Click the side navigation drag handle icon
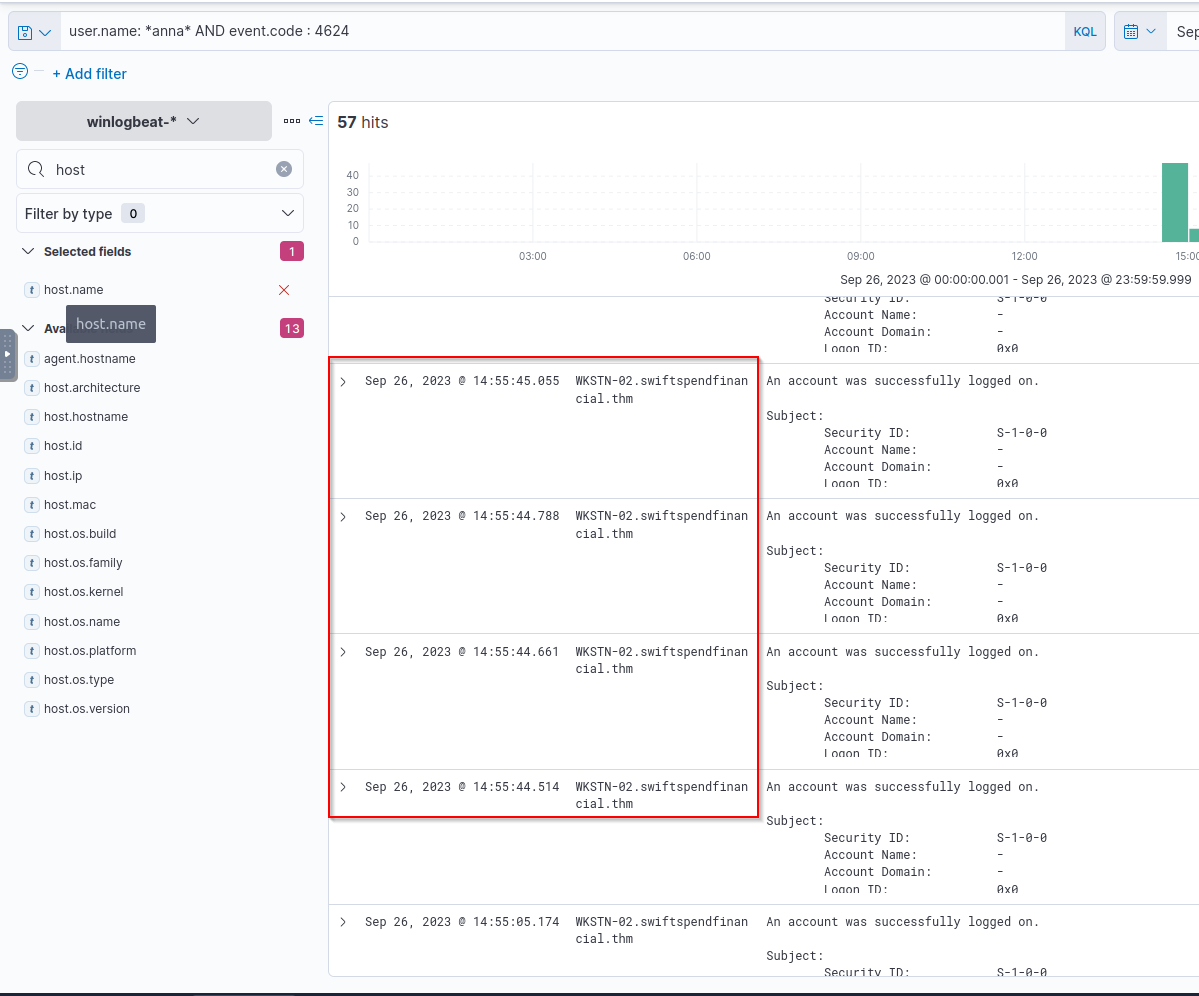1199x996 pixels. pyautogui.click(x=8, y=354)
